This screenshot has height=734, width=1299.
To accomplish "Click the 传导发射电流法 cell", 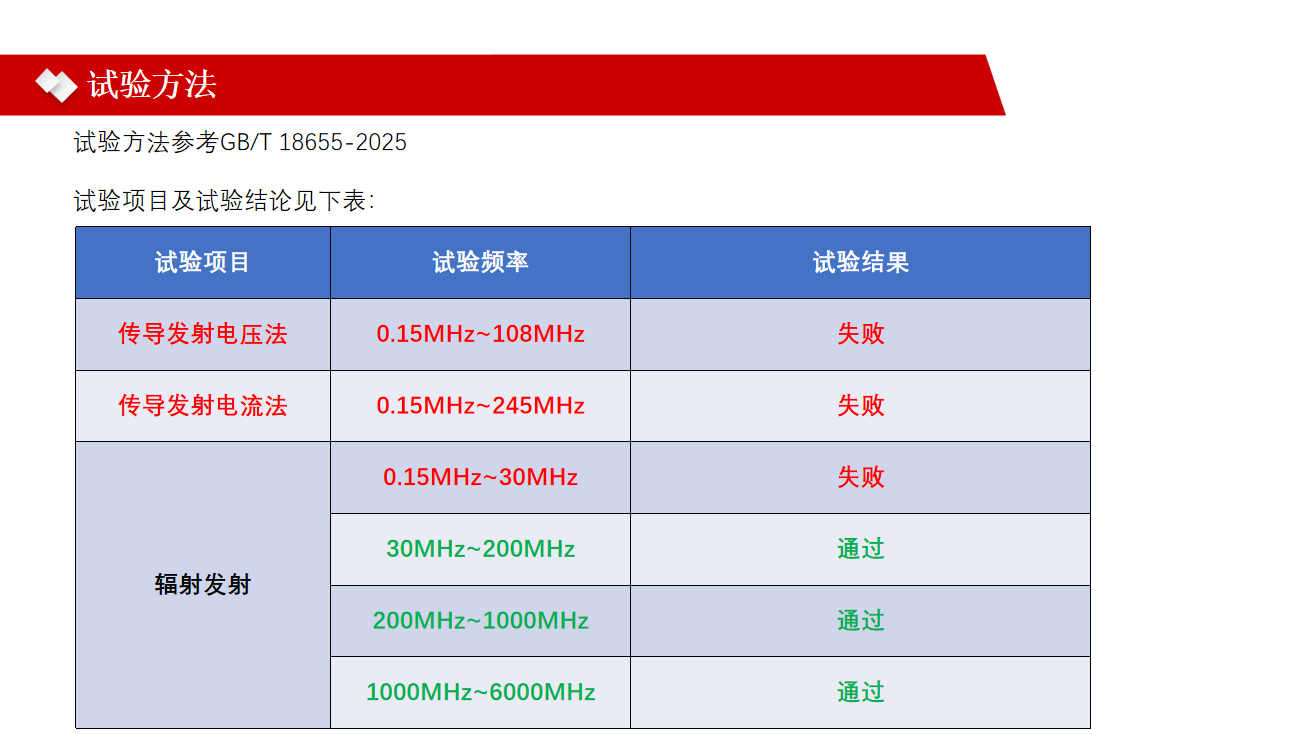I will coord(203,406).
